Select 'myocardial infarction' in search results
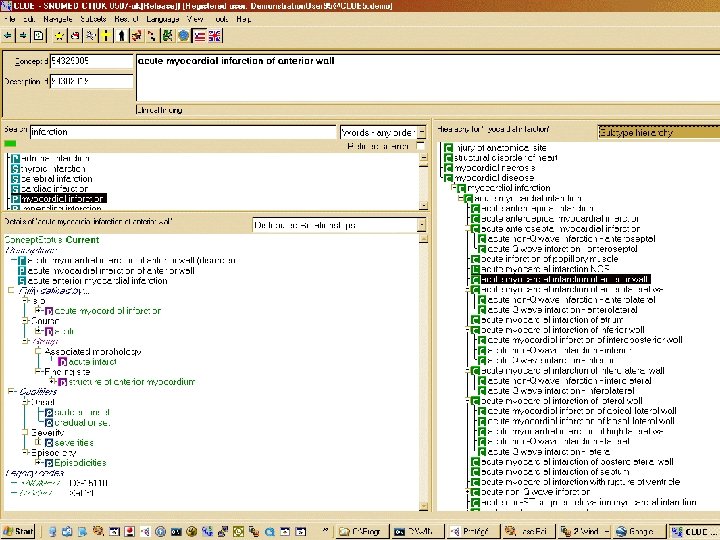This screenshot has height=540, width=720. pyautogui.click(x=62, y=198)
